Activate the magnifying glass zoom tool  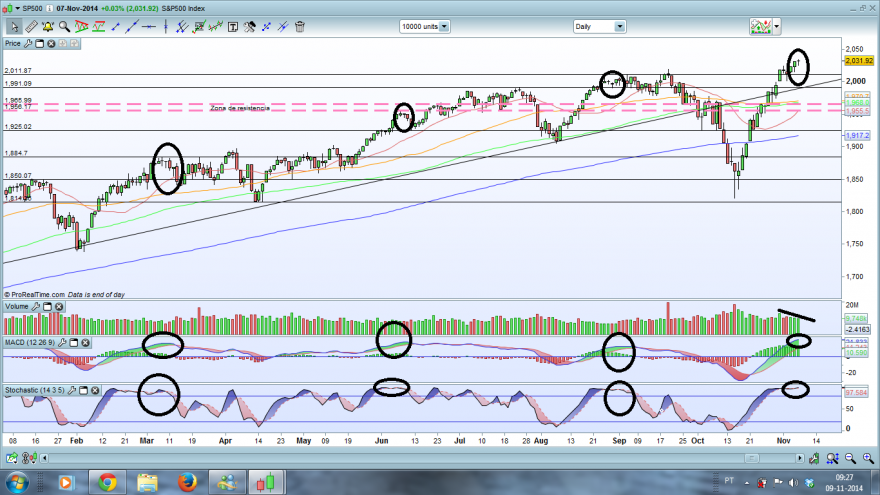click(65, 26)
